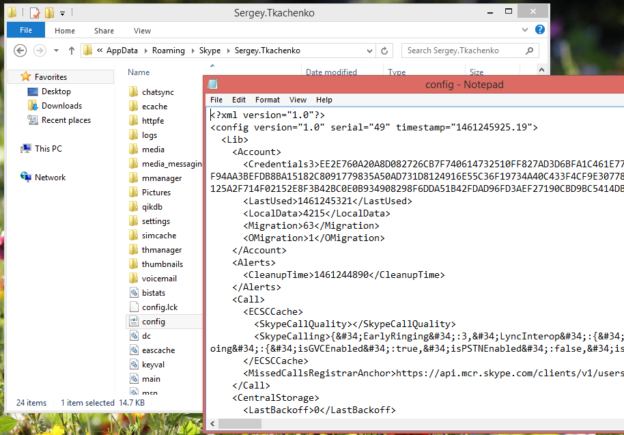Click Roaming in breadcrumb path

click(x=168, y=51)
